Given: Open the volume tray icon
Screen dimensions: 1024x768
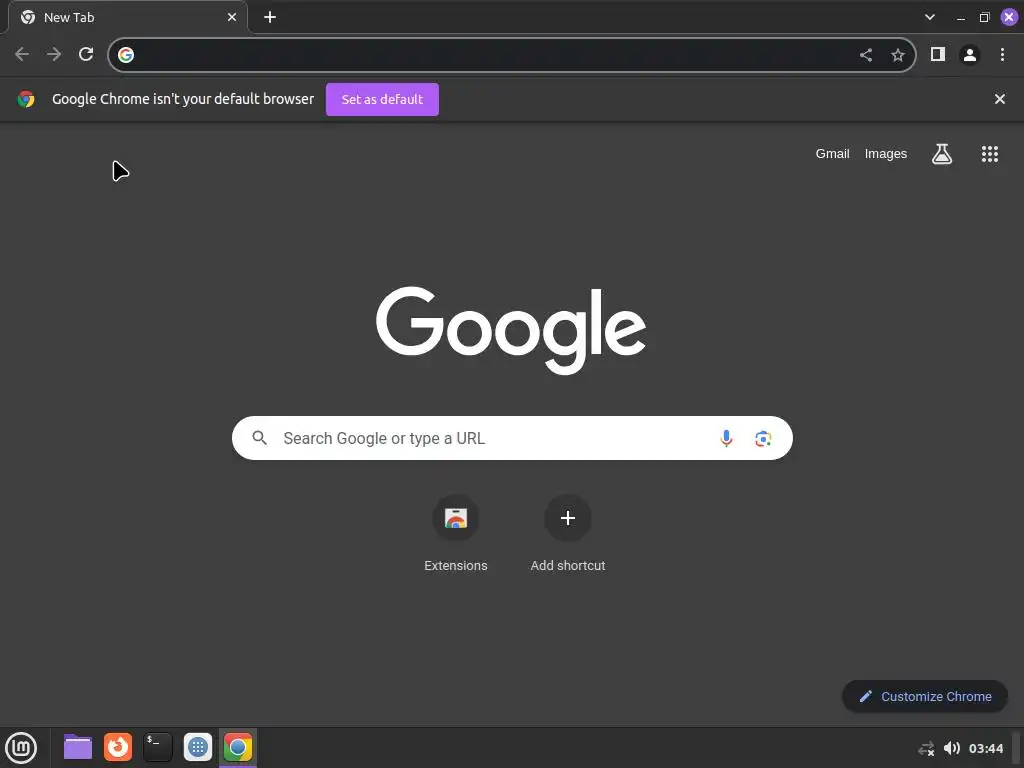Looking at the screenshot, I should pos(952,748).
